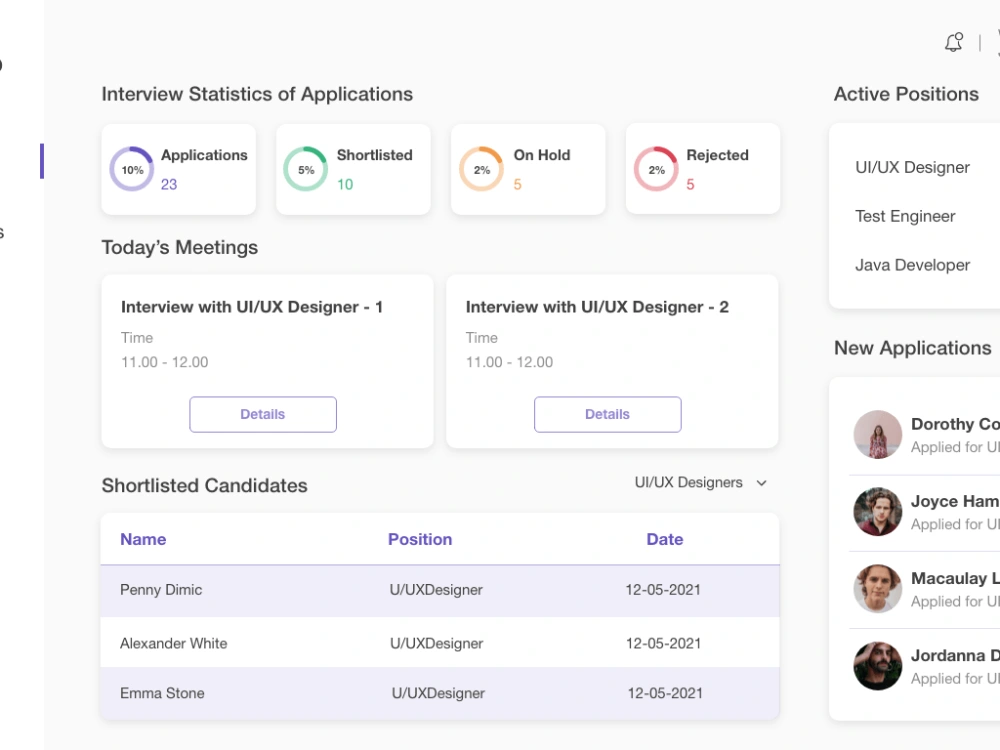Open the notifications bell icon
1000x750 pixels.
[953, 42]
